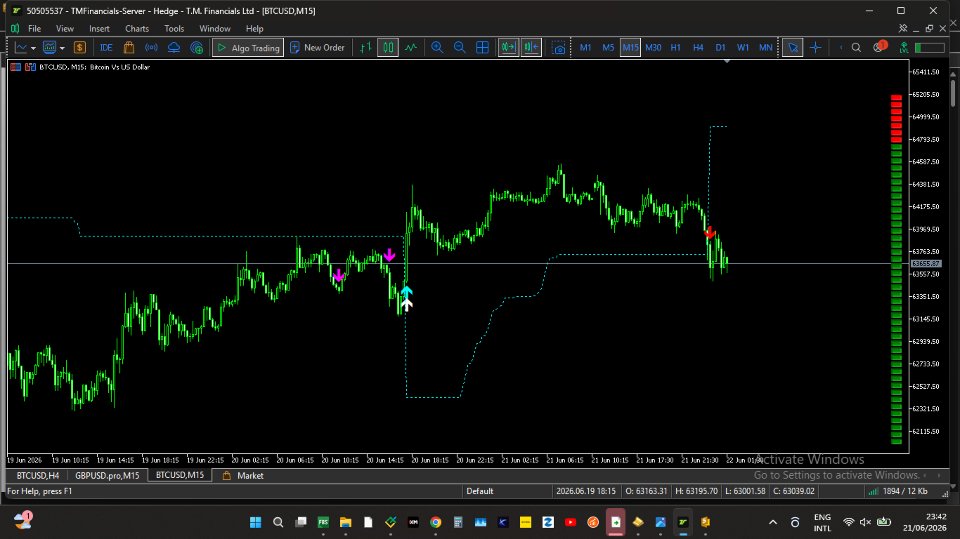The width and height of the screenshot is (960, 539).
Task: Select the M1 timeframe
Action: (585, 47)
